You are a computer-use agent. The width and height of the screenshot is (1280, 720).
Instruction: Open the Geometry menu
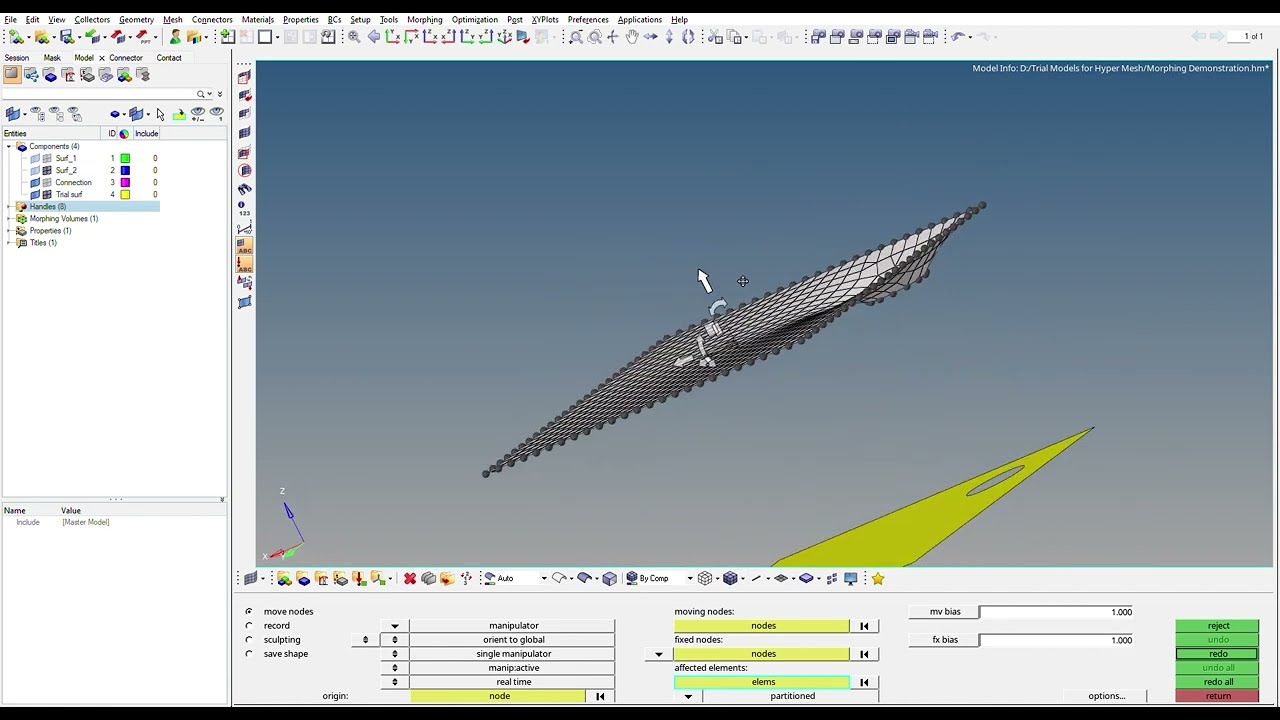136,19
